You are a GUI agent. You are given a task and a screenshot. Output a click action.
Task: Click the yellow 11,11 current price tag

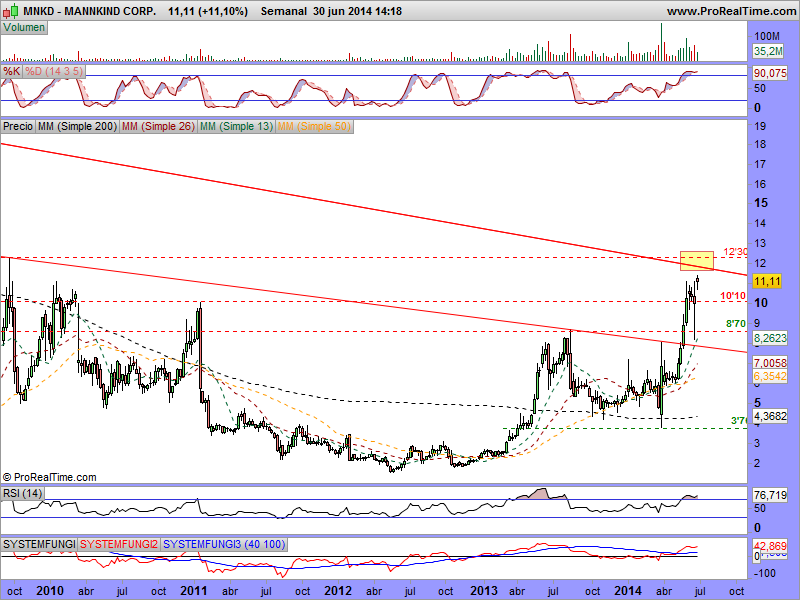point(767,281)
